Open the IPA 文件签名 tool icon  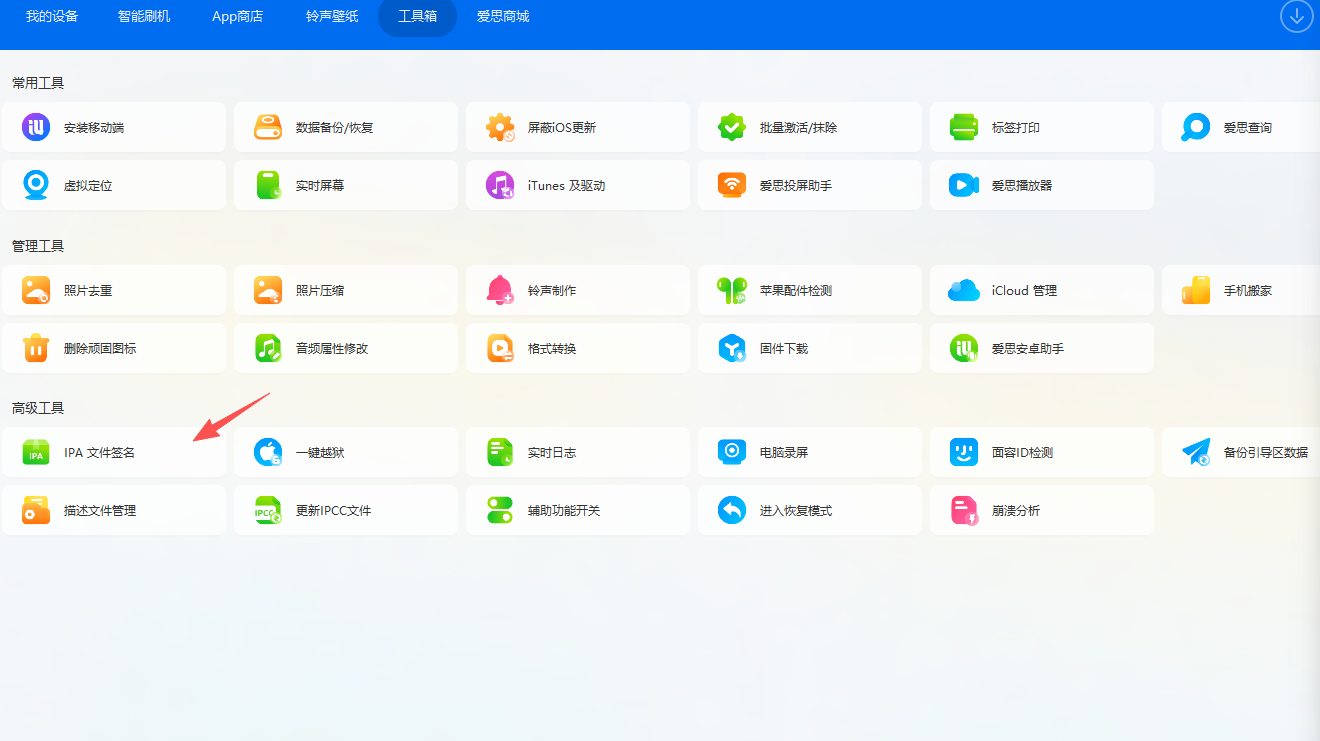pyautogui.click(x=37, y=453)
